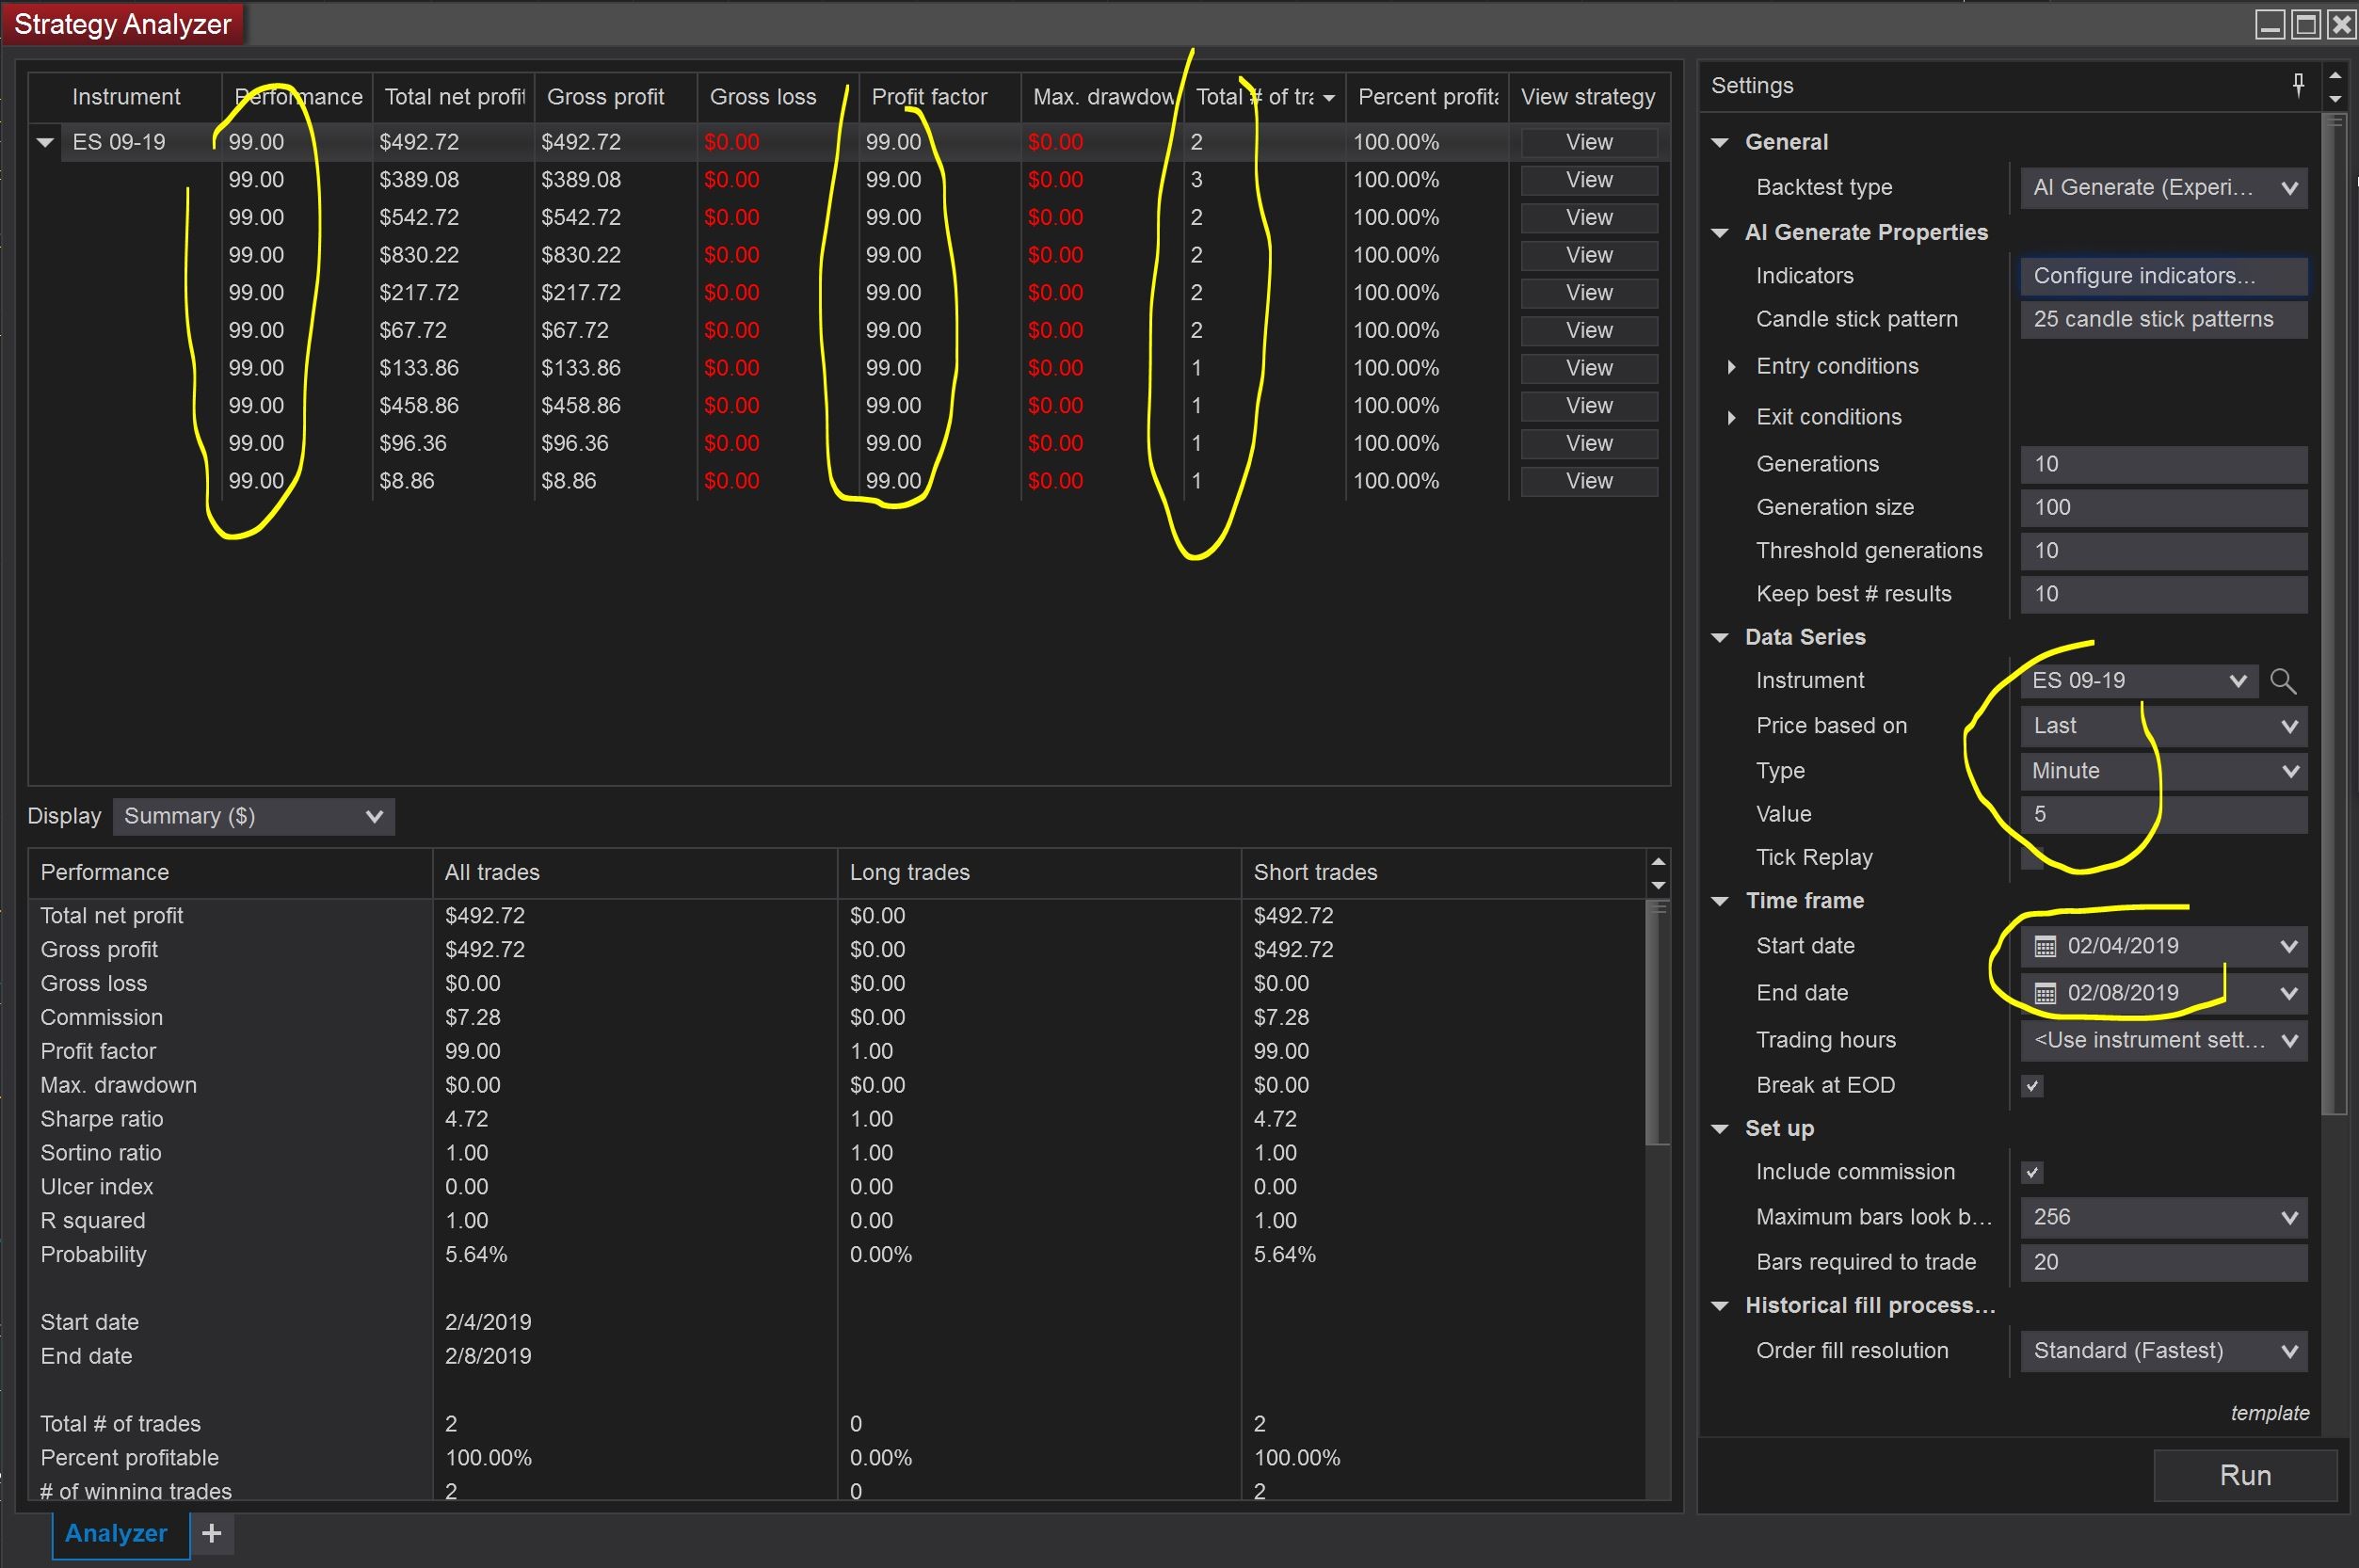
Task: Open the Start date calendar icon
Action: [2045, 947]
